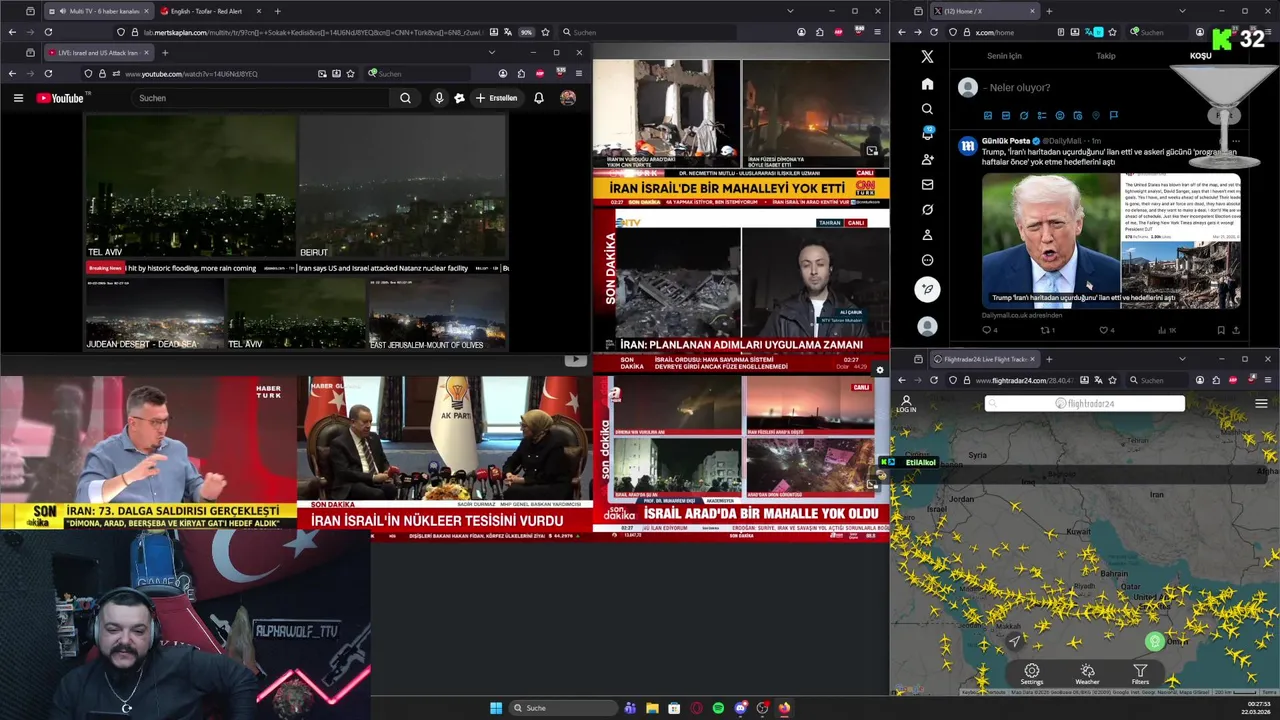This screenshot has height=720, width=1280.
Task: Click the 90% zoom level indicator
Action: (526, 32)
